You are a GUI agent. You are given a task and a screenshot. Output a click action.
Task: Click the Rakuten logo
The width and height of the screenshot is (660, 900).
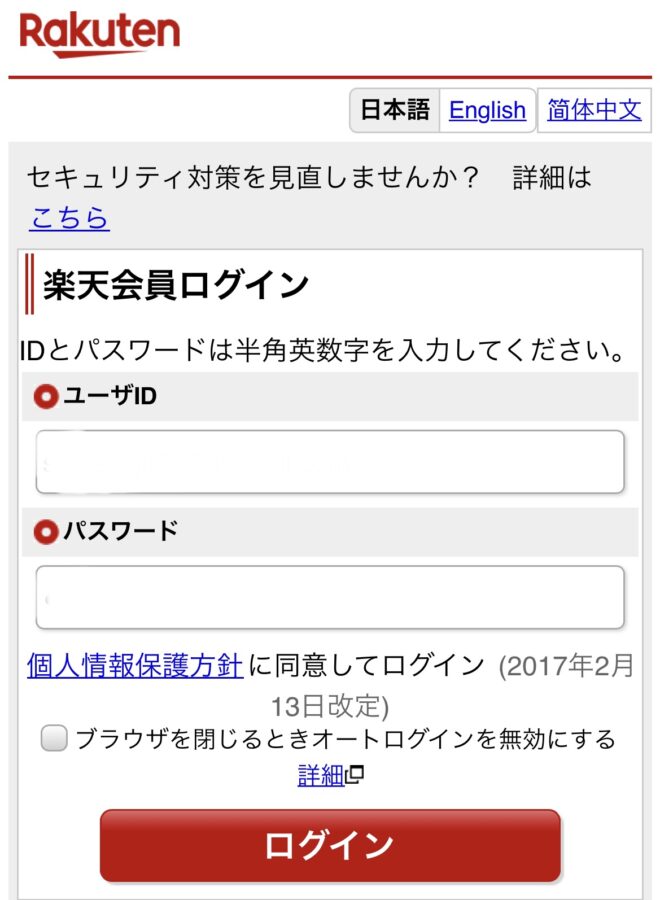[99, 34]
